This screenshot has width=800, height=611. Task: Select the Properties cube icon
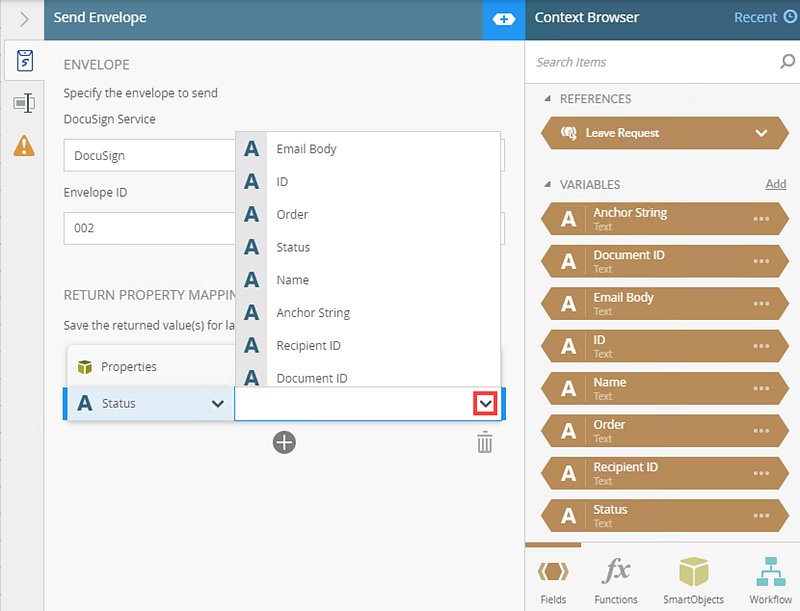(x=85, y=367)
